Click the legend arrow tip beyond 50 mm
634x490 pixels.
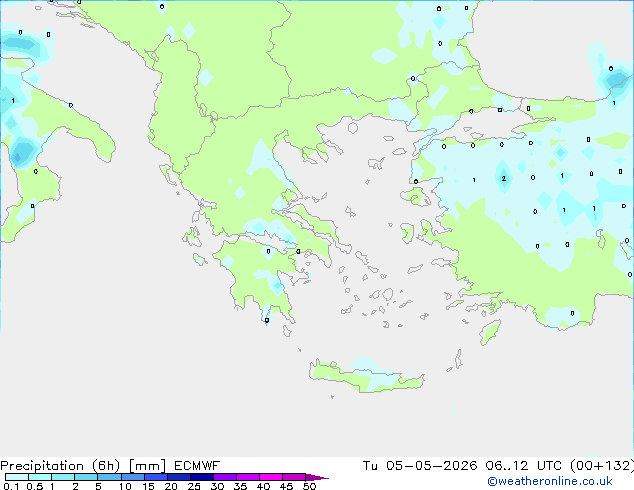(317, 477)
